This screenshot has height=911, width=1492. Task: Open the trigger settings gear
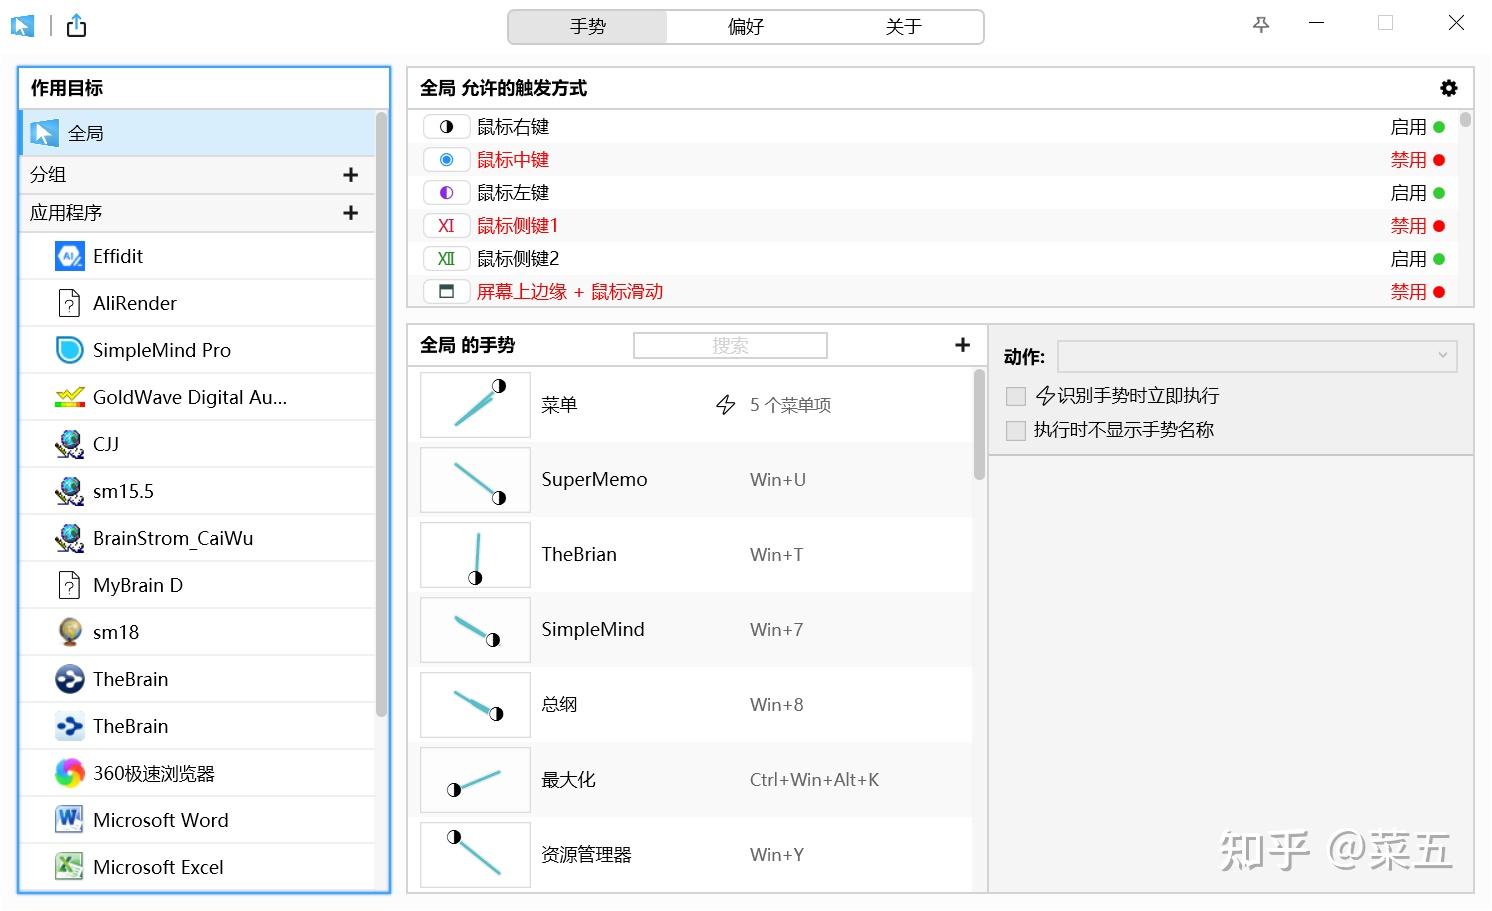click(x=1448, y=88)
